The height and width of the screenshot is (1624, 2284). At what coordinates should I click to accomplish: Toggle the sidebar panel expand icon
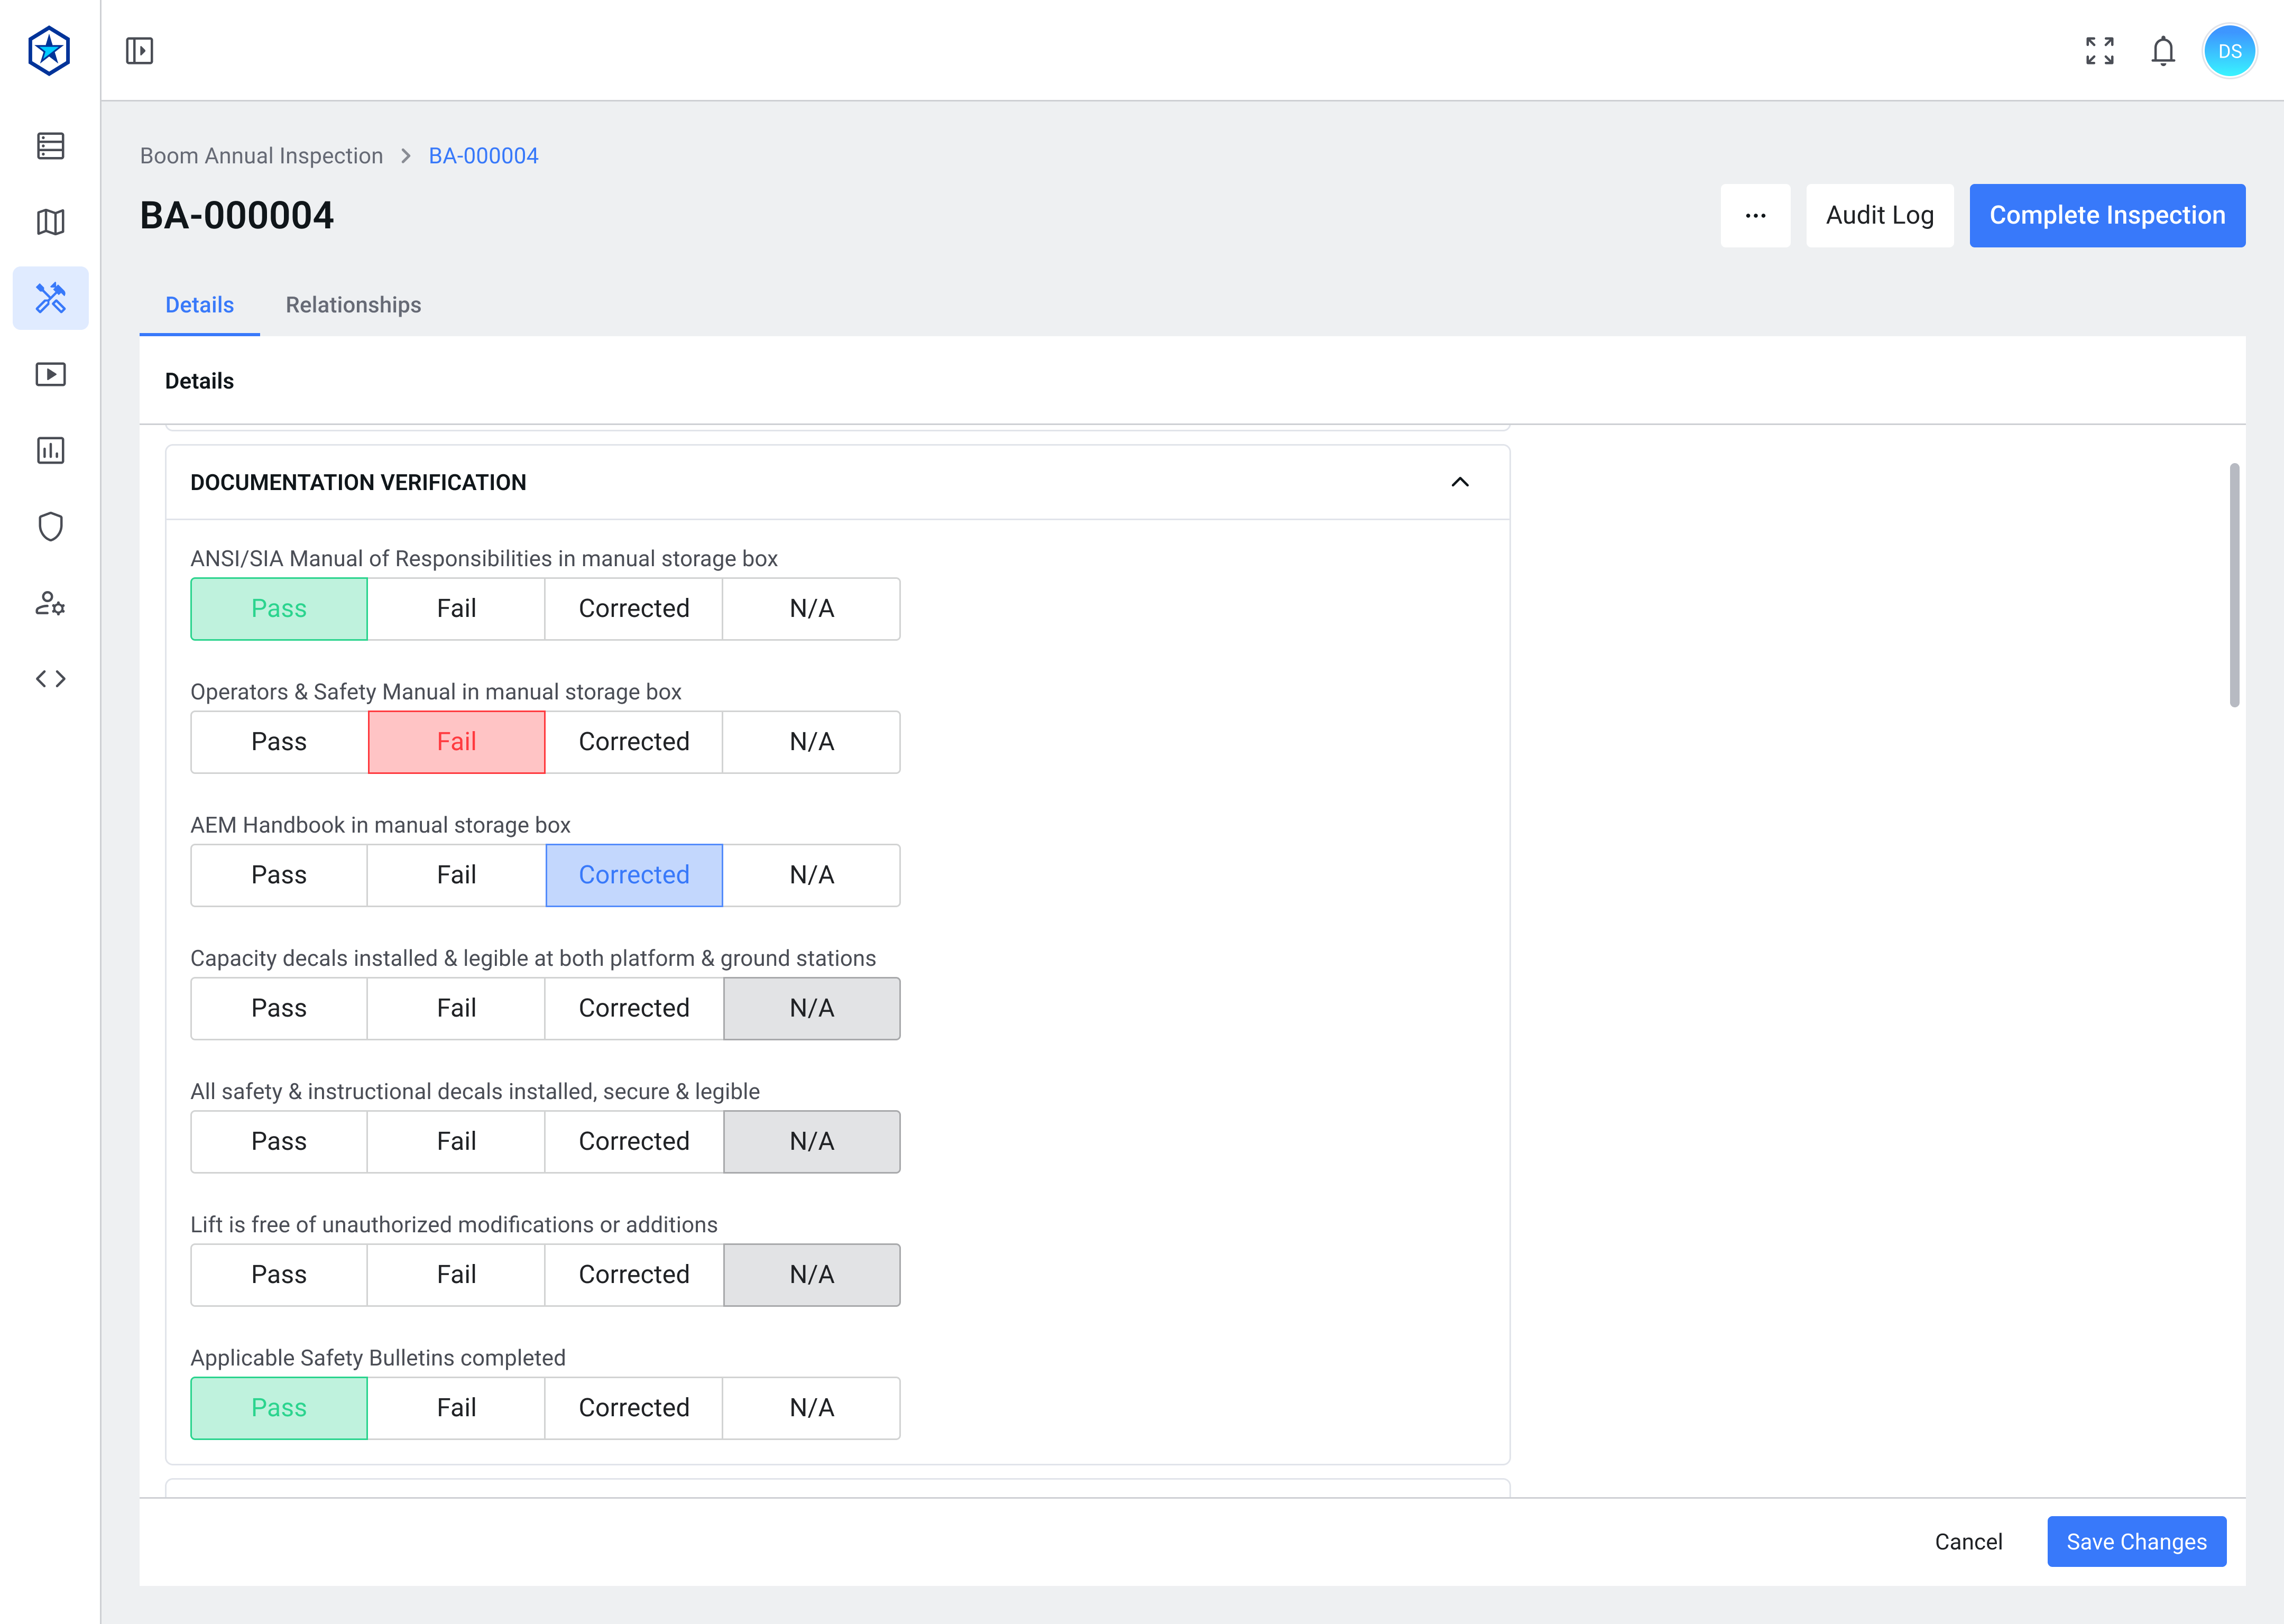[x=139, y=51]
